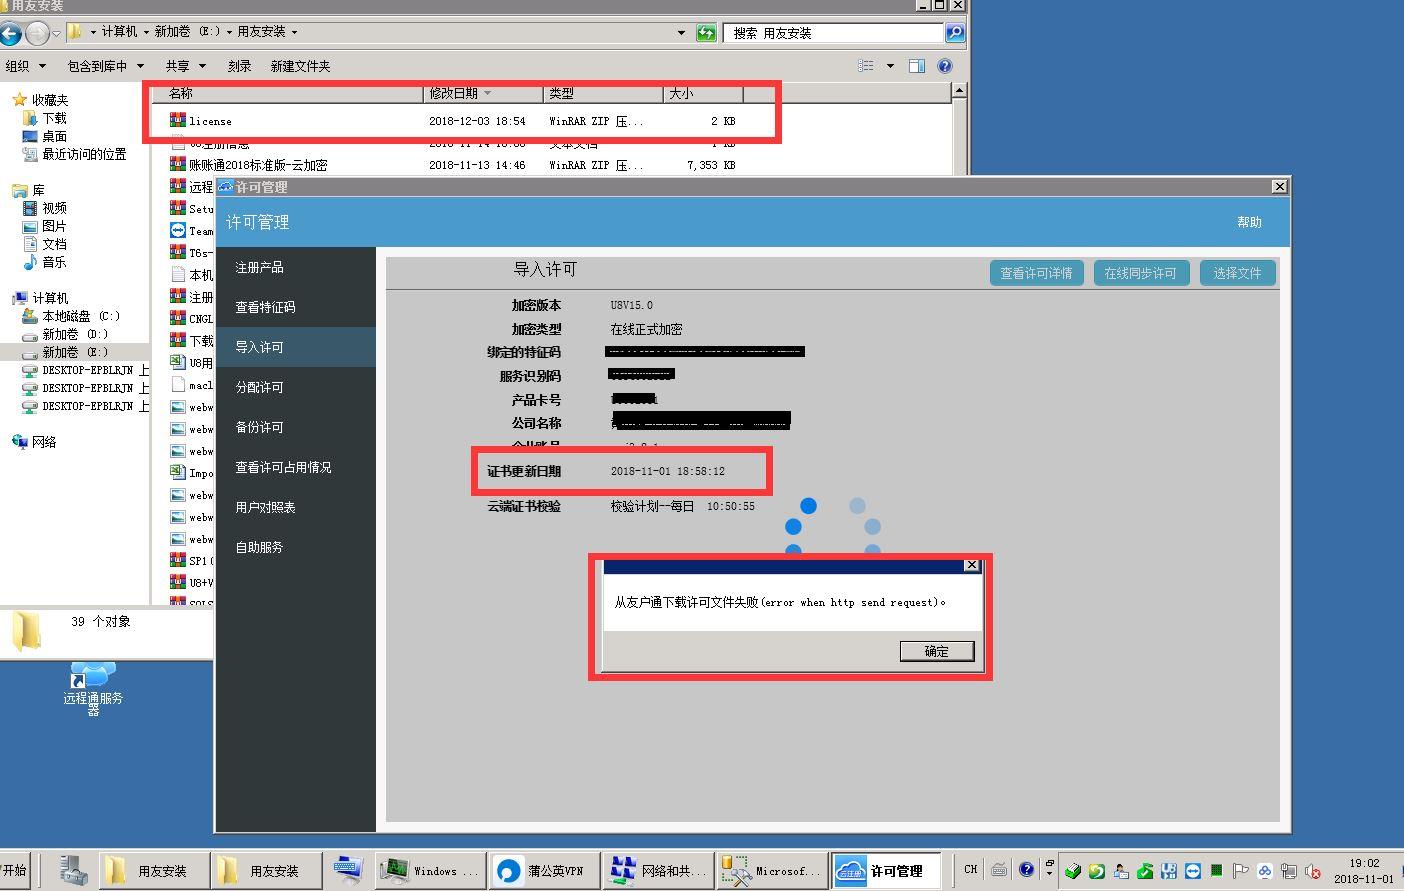This screenshot has height=891, width=1404.
Task: Expand view options dropdown arrow
Action: [x=890, y=66]
